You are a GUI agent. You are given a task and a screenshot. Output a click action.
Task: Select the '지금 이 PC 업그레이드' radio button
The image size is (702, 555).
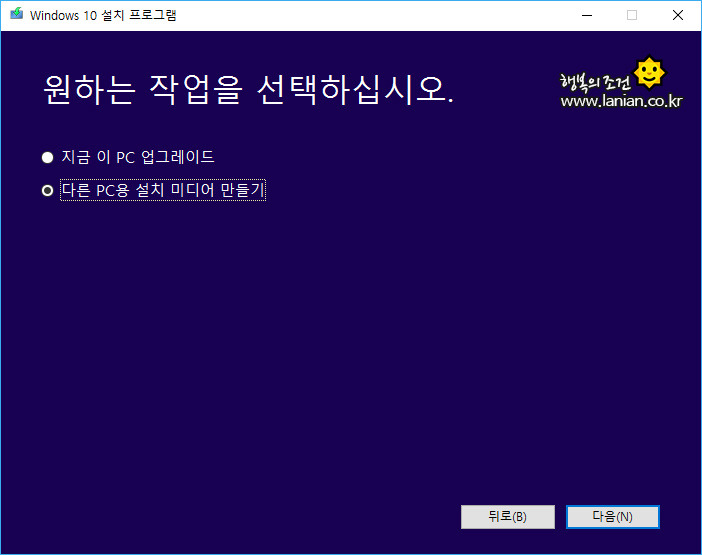click(47, 158)
